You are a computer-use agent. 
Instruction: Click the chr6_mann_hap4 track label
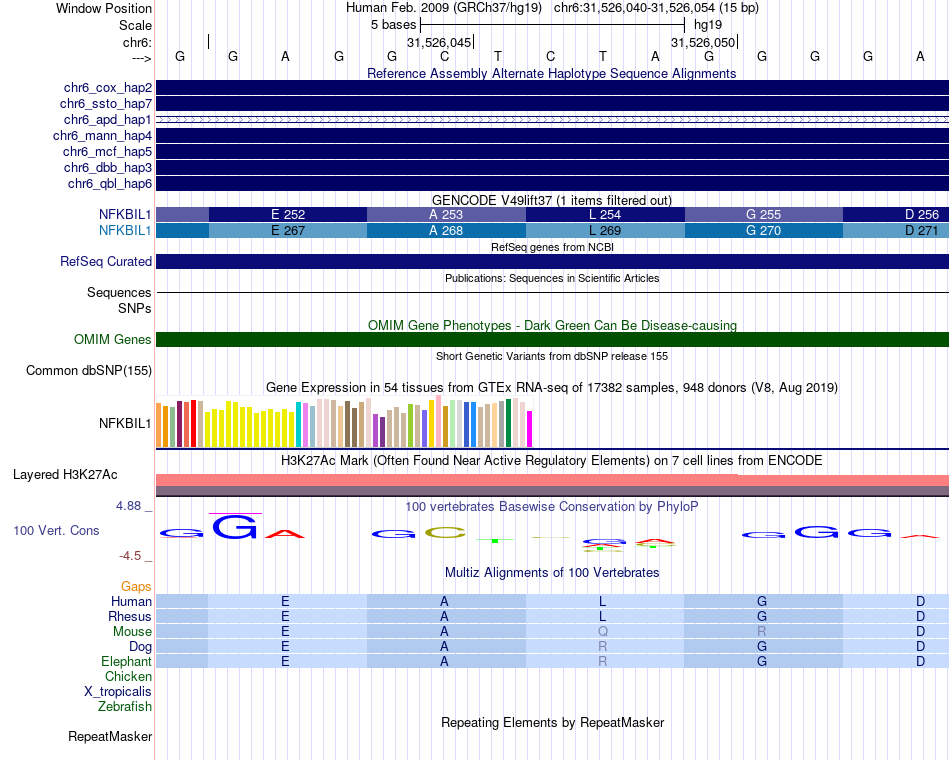tap(102, 136)
